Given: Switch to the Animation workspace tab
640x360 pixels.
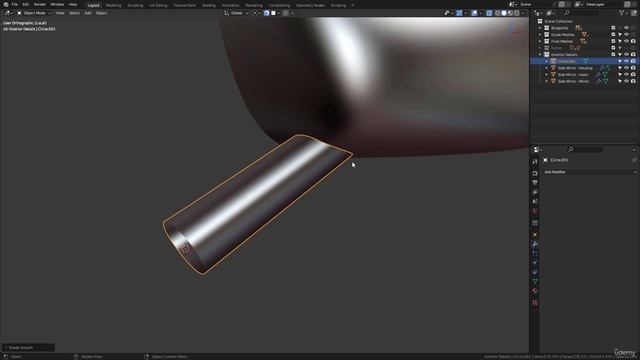Looking at the screenshot, I should (230, 5).
